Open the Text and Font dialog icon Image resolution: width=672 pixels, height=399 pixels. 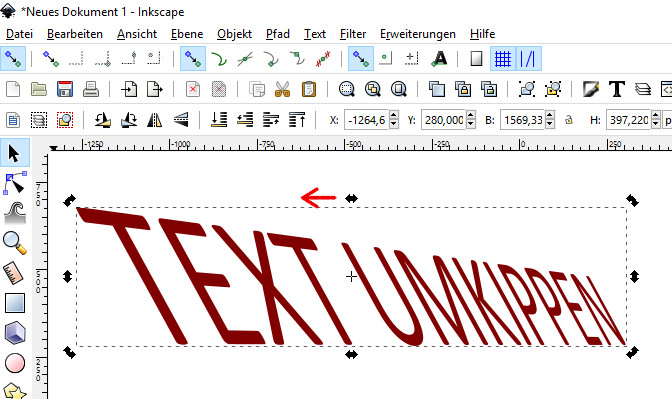(x=617, y=89)
